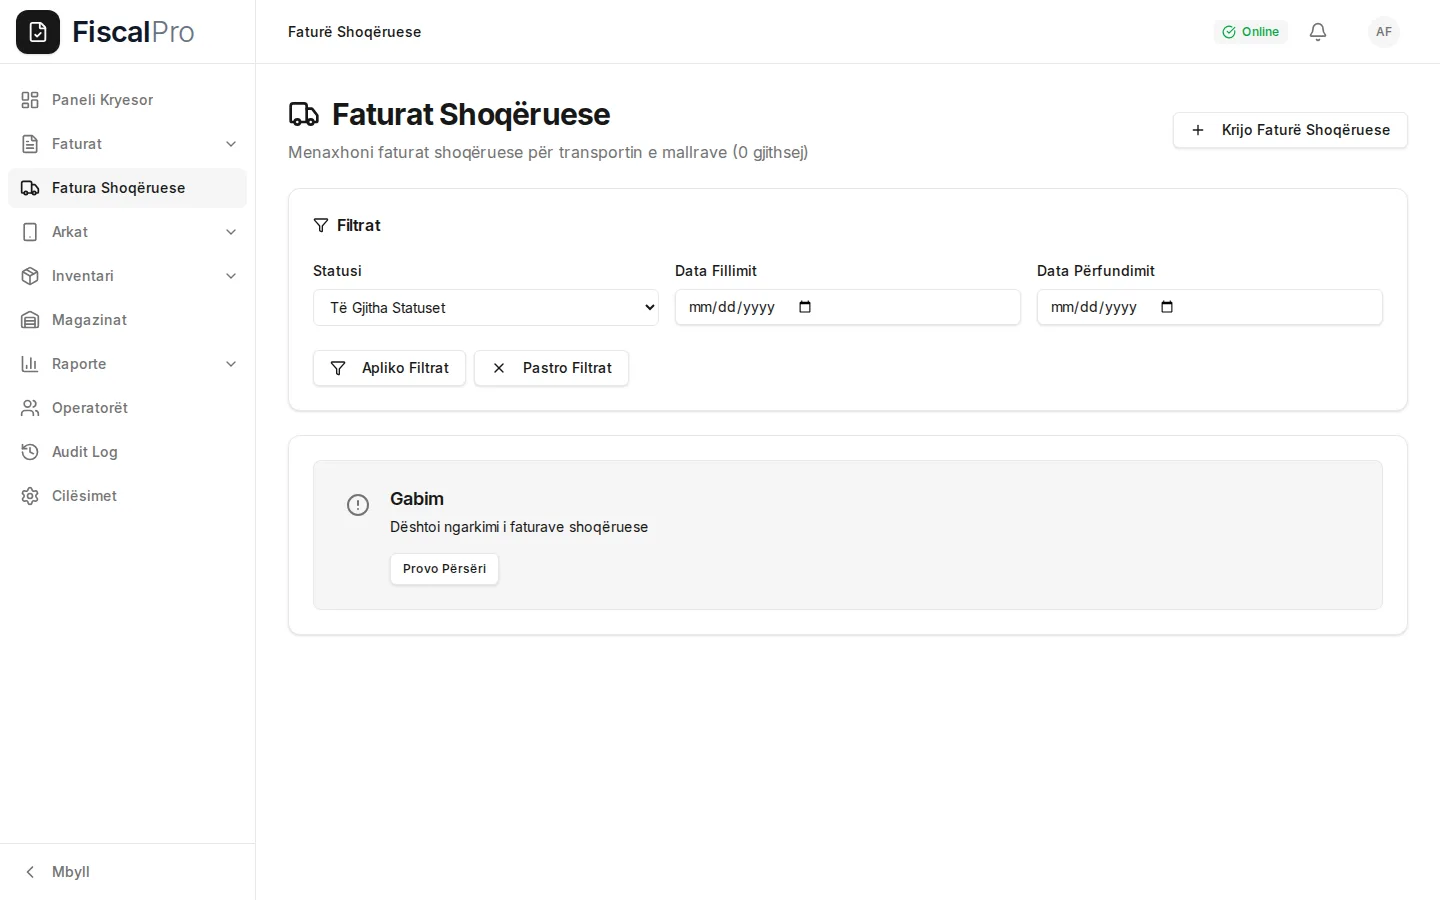The width and height of the screenshot is (1440, 900).
Task: Click the FiscalPro logo icon
Action: coord(38,32)
